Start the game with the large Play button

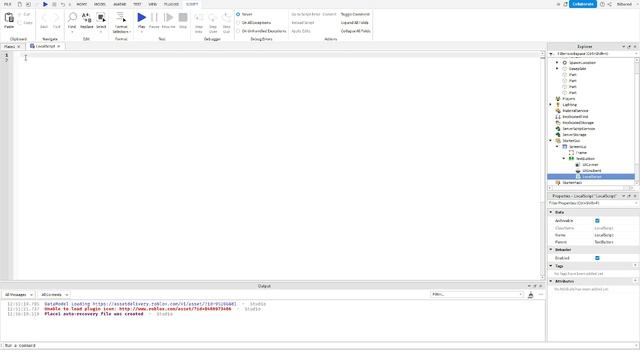pos(141,17)
